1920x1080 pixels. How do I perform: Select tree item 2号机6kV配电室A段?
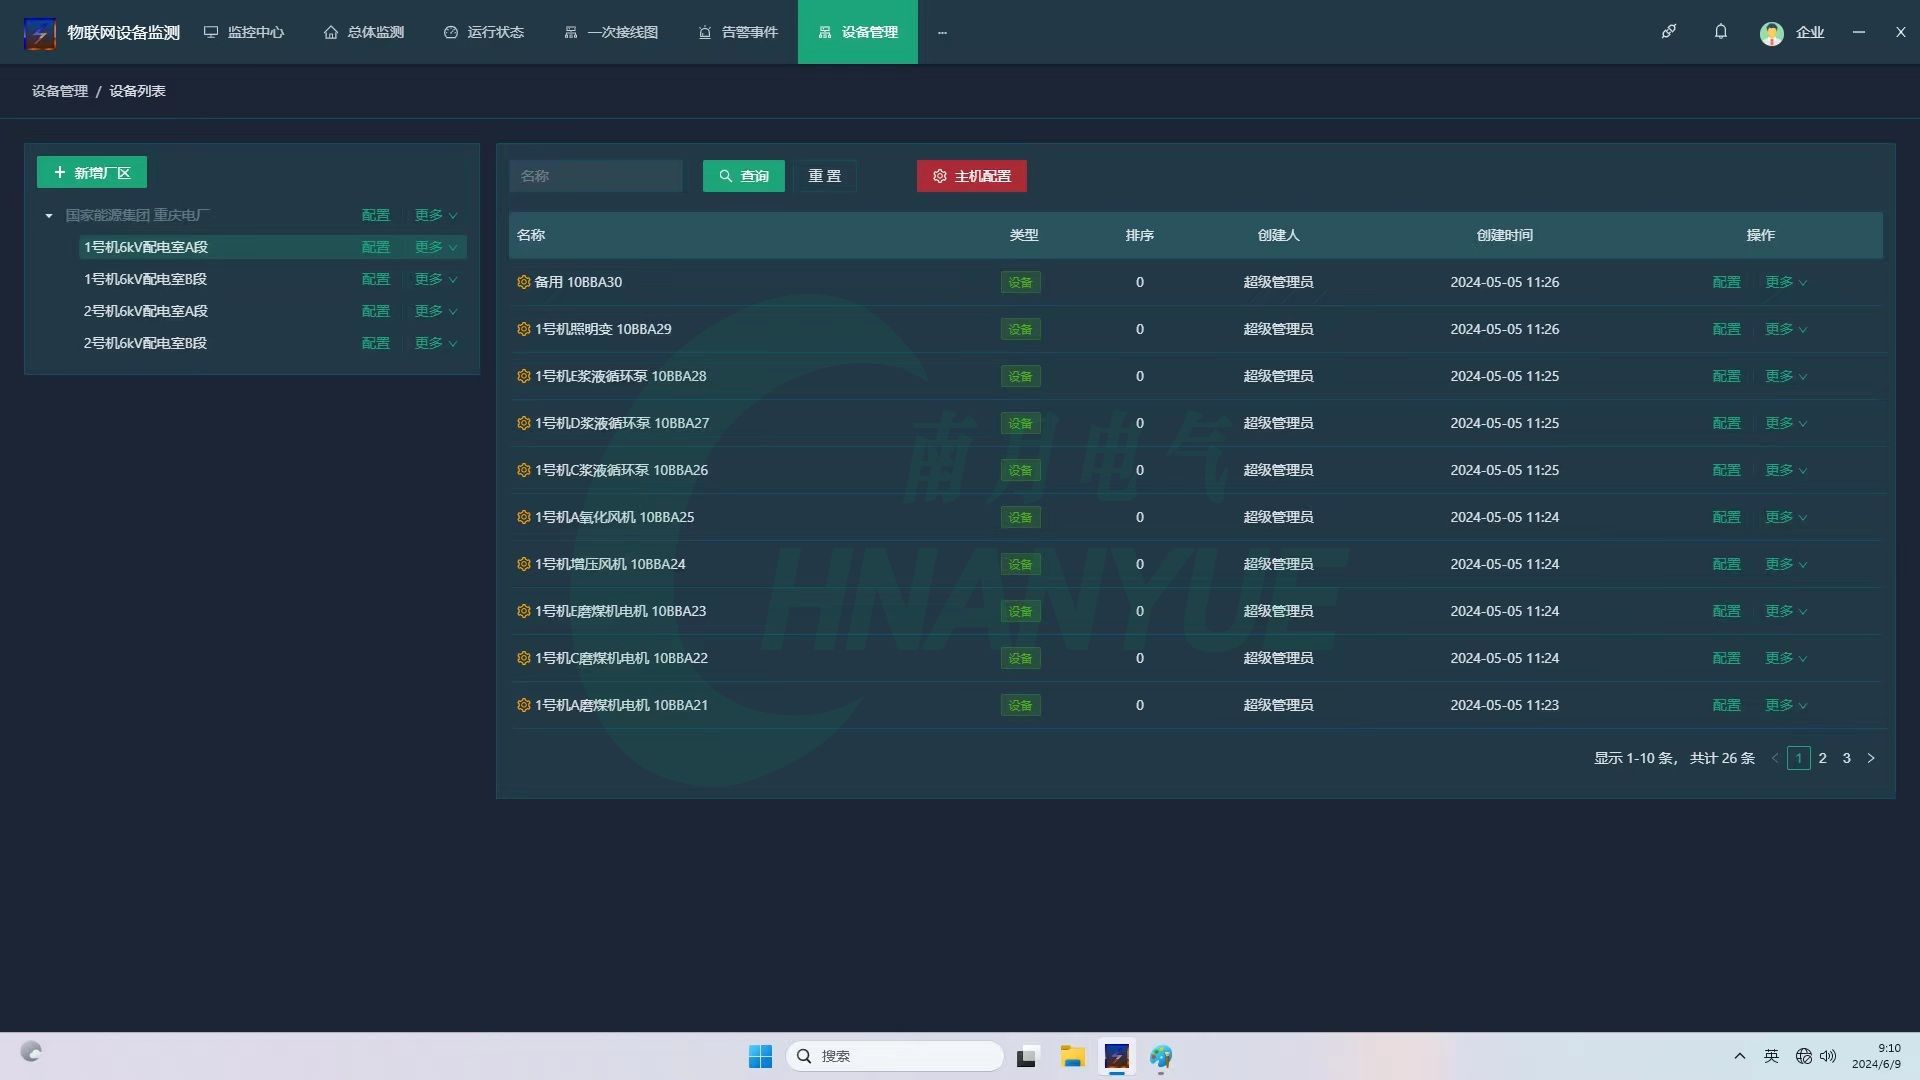(145, 311)
